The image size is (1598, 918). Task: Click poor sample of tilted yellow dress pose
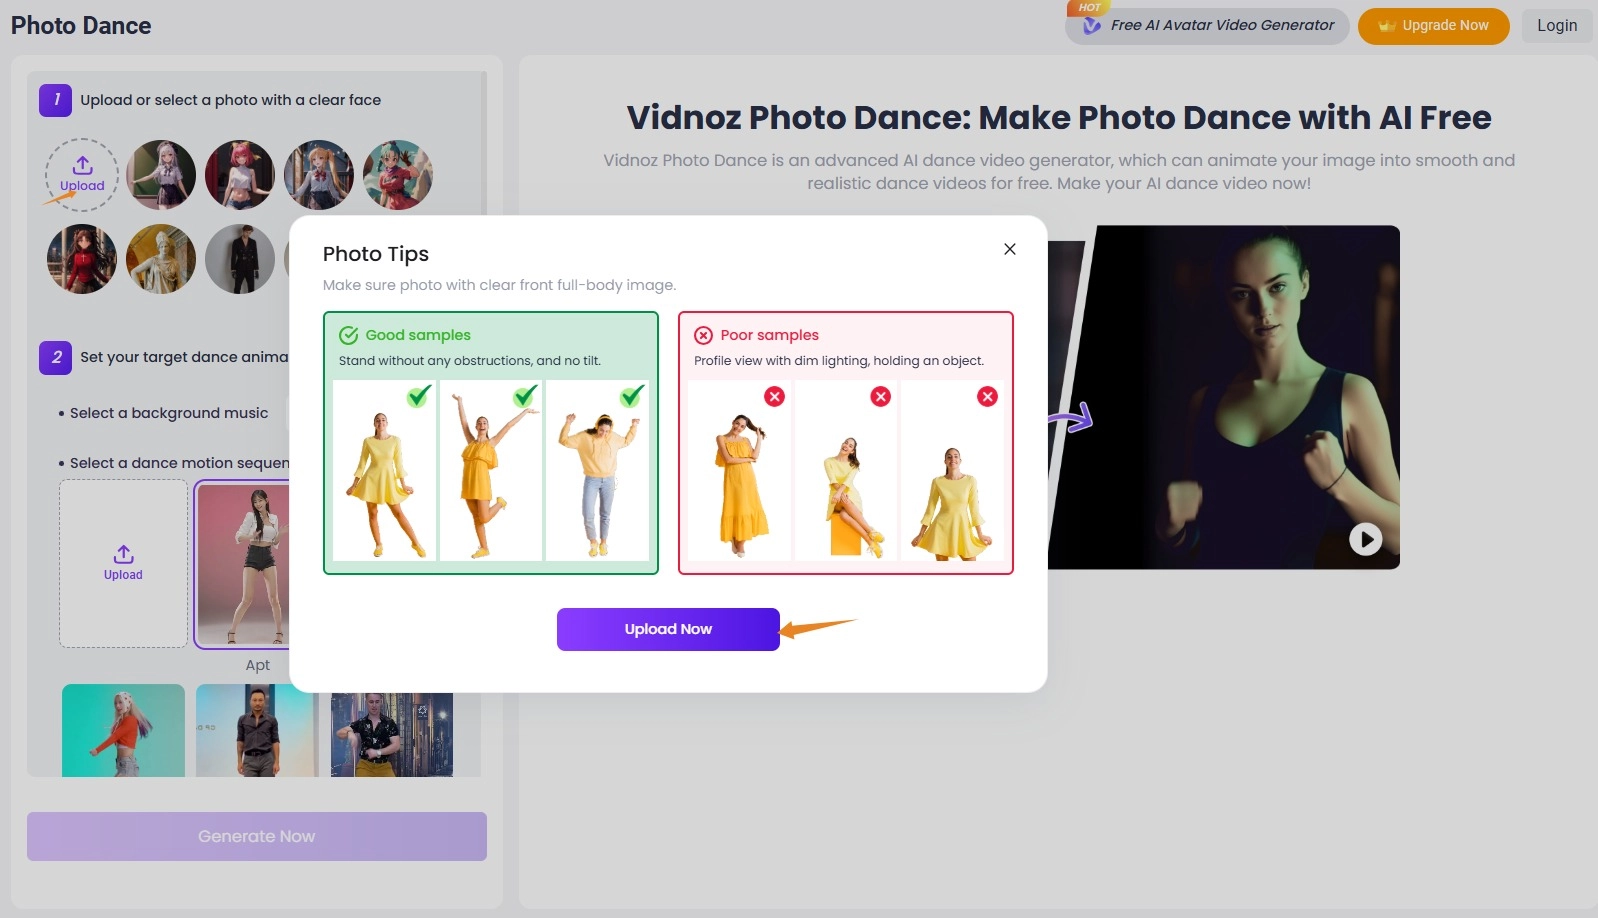953,470
